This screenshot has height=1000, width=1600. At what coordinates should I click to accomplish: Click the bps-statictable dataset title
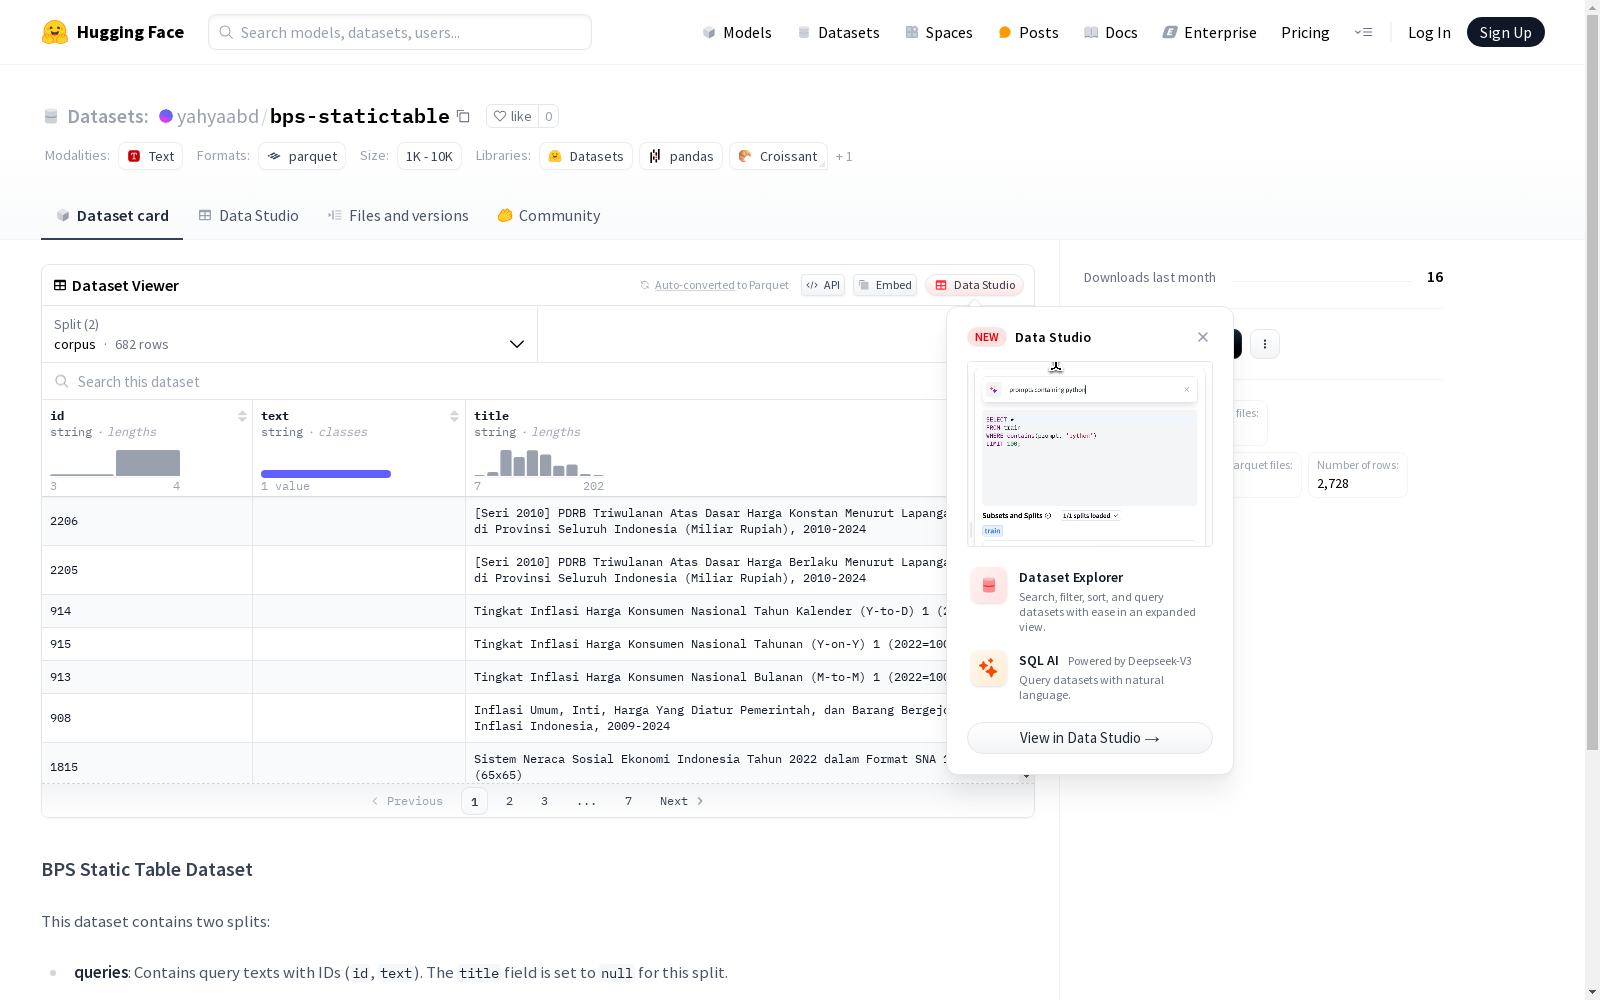pyautogui.click(x=360, y=116)
